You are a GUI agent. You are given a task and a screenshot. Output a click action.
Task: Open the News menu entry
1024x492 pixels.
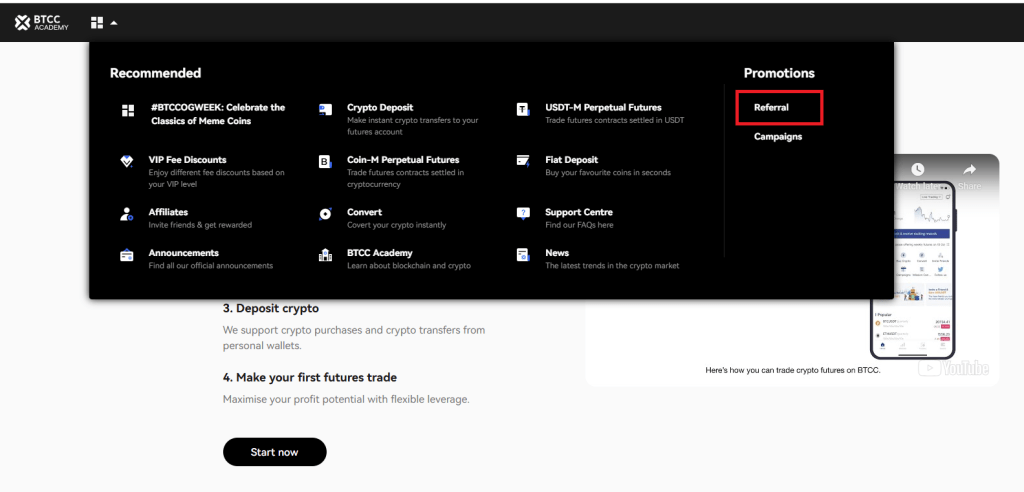point(557,253)
